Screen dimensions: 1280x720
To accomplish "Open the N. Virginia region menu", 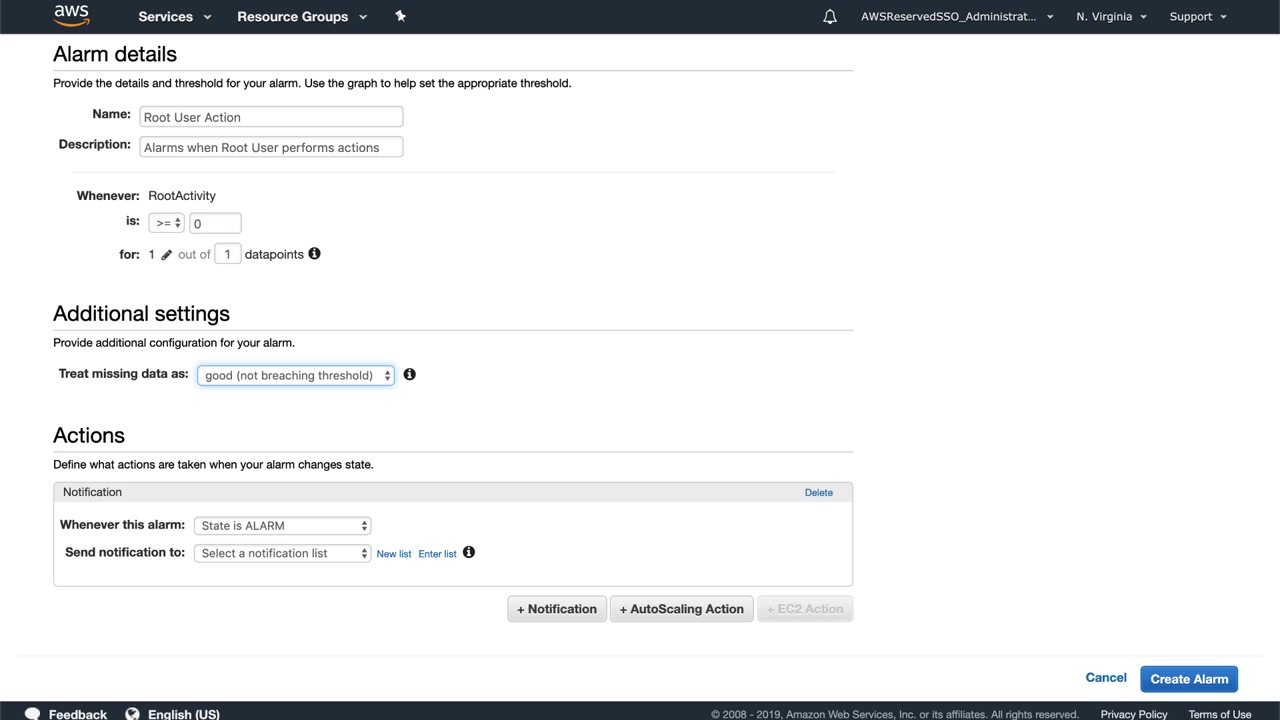I will (x=1111, y=17).
